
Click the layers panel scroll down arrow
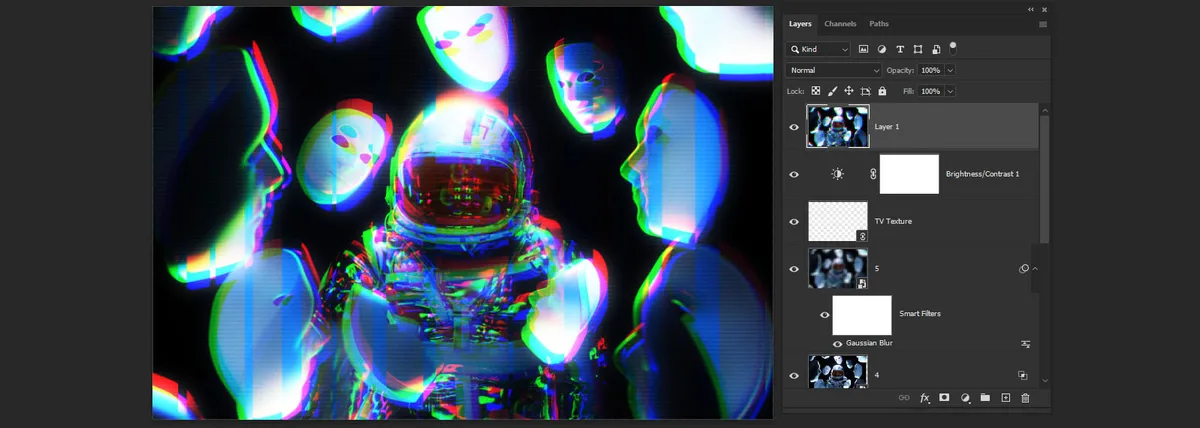click(x=1045, y=381)
